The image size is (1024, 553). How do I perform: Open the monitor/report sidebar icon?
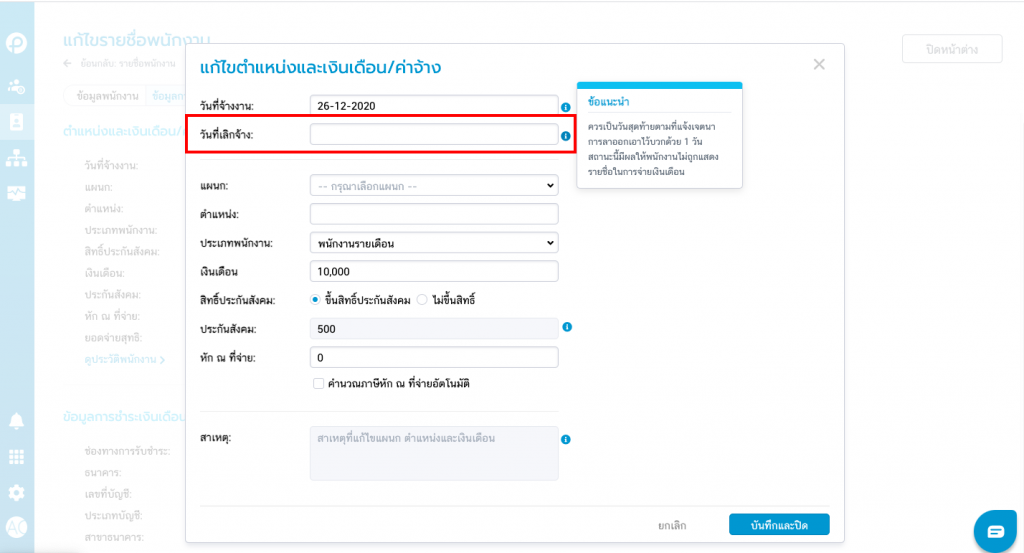pyautogui.click(x=16, y=193)
